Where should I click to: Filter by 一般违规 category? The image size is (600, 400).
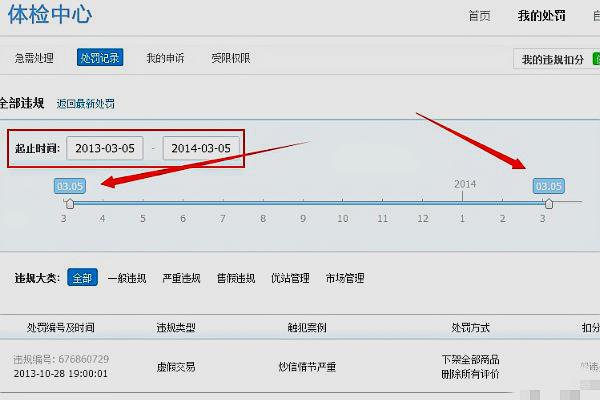pyautogui.click(x=127, y=278)
